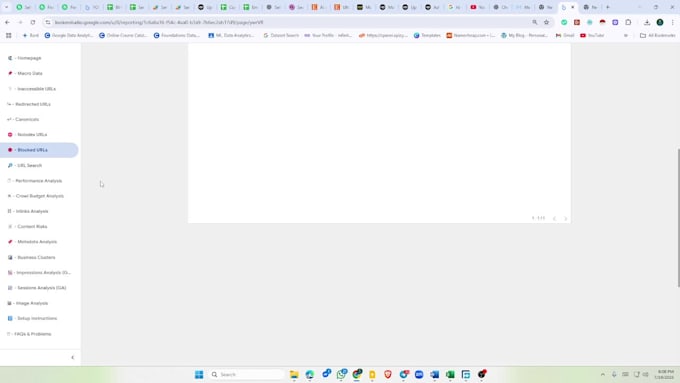The width and height of the screenshot is (680, 383).
Task: Open the Image Analysis page
Action: pyautogui.click(x=28, y=303)
